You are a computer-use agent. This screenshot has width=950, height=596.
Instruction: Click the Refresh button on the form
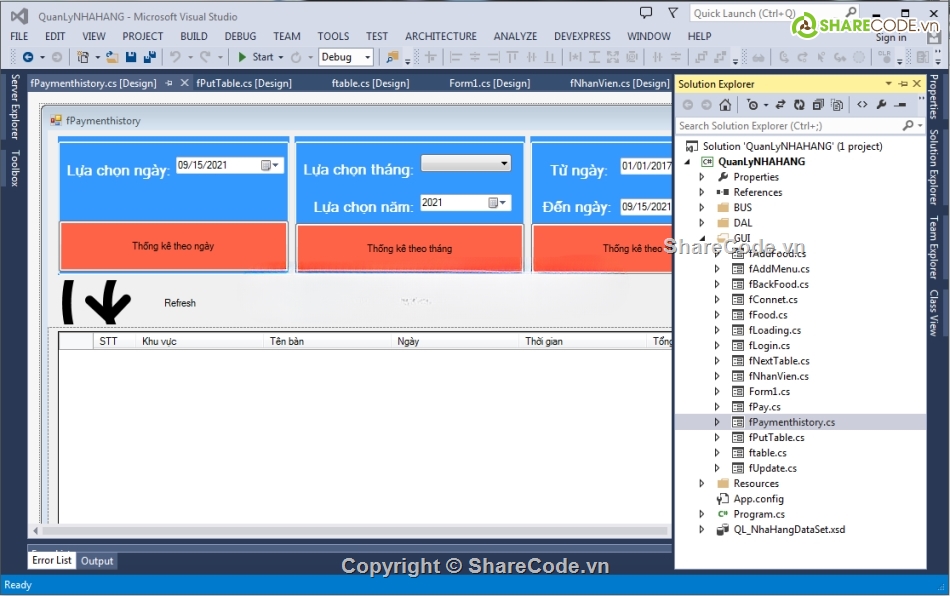[180, 303]
